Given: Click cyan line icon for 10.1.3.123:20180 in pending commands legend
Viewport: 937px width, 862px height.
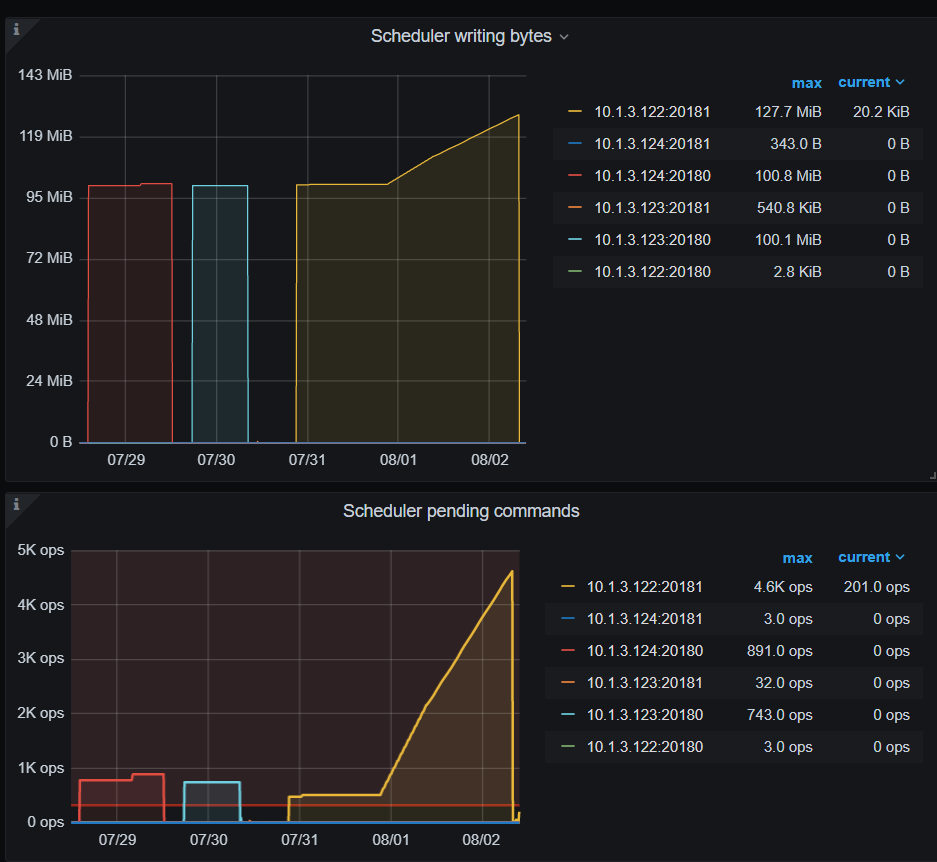Looking at the screenshot, I should pyautogui.click(x=567, y=715).
